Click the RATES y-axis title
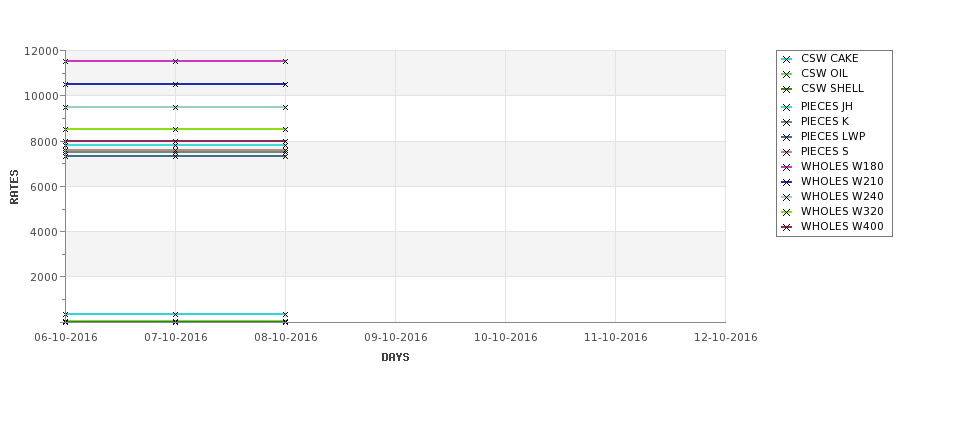Viewport: 975px width, 429px height. pyautogui.click(x=14, y=187)
